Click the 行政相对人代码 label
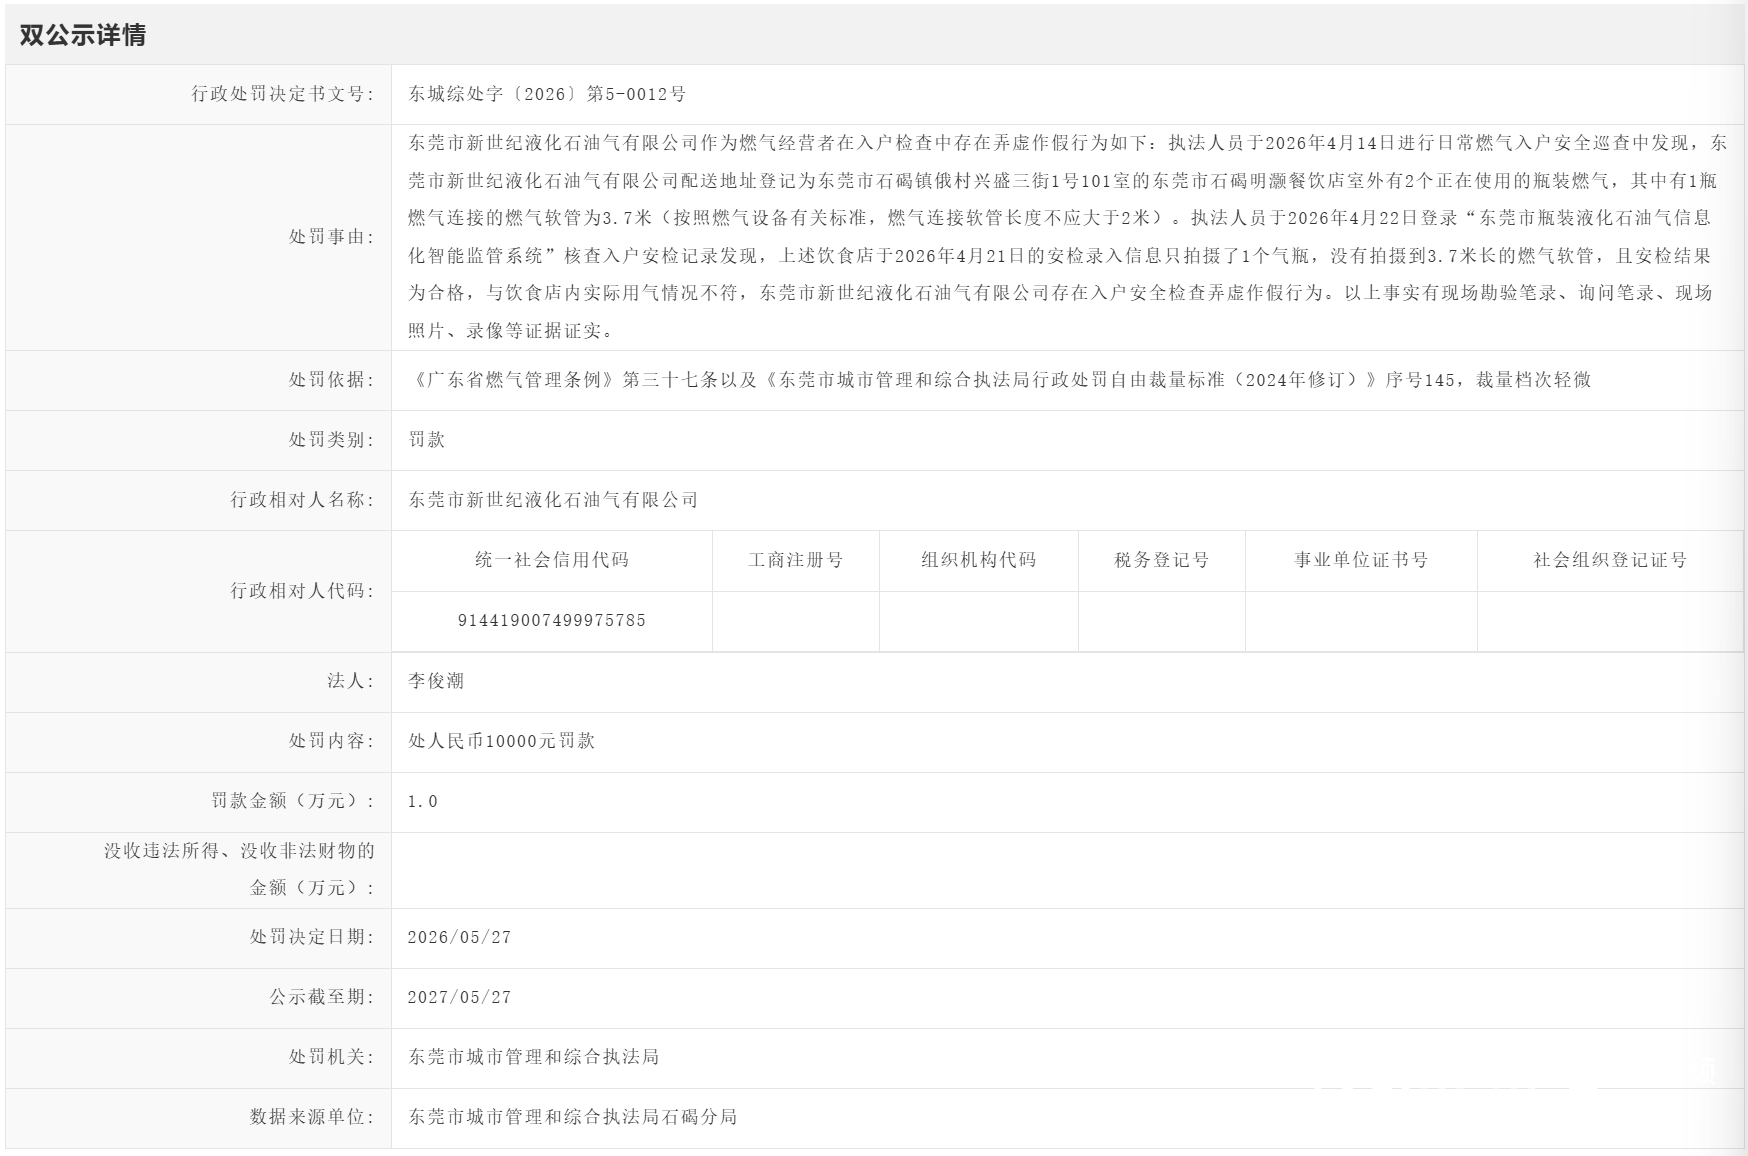 (x=303, y=591)
